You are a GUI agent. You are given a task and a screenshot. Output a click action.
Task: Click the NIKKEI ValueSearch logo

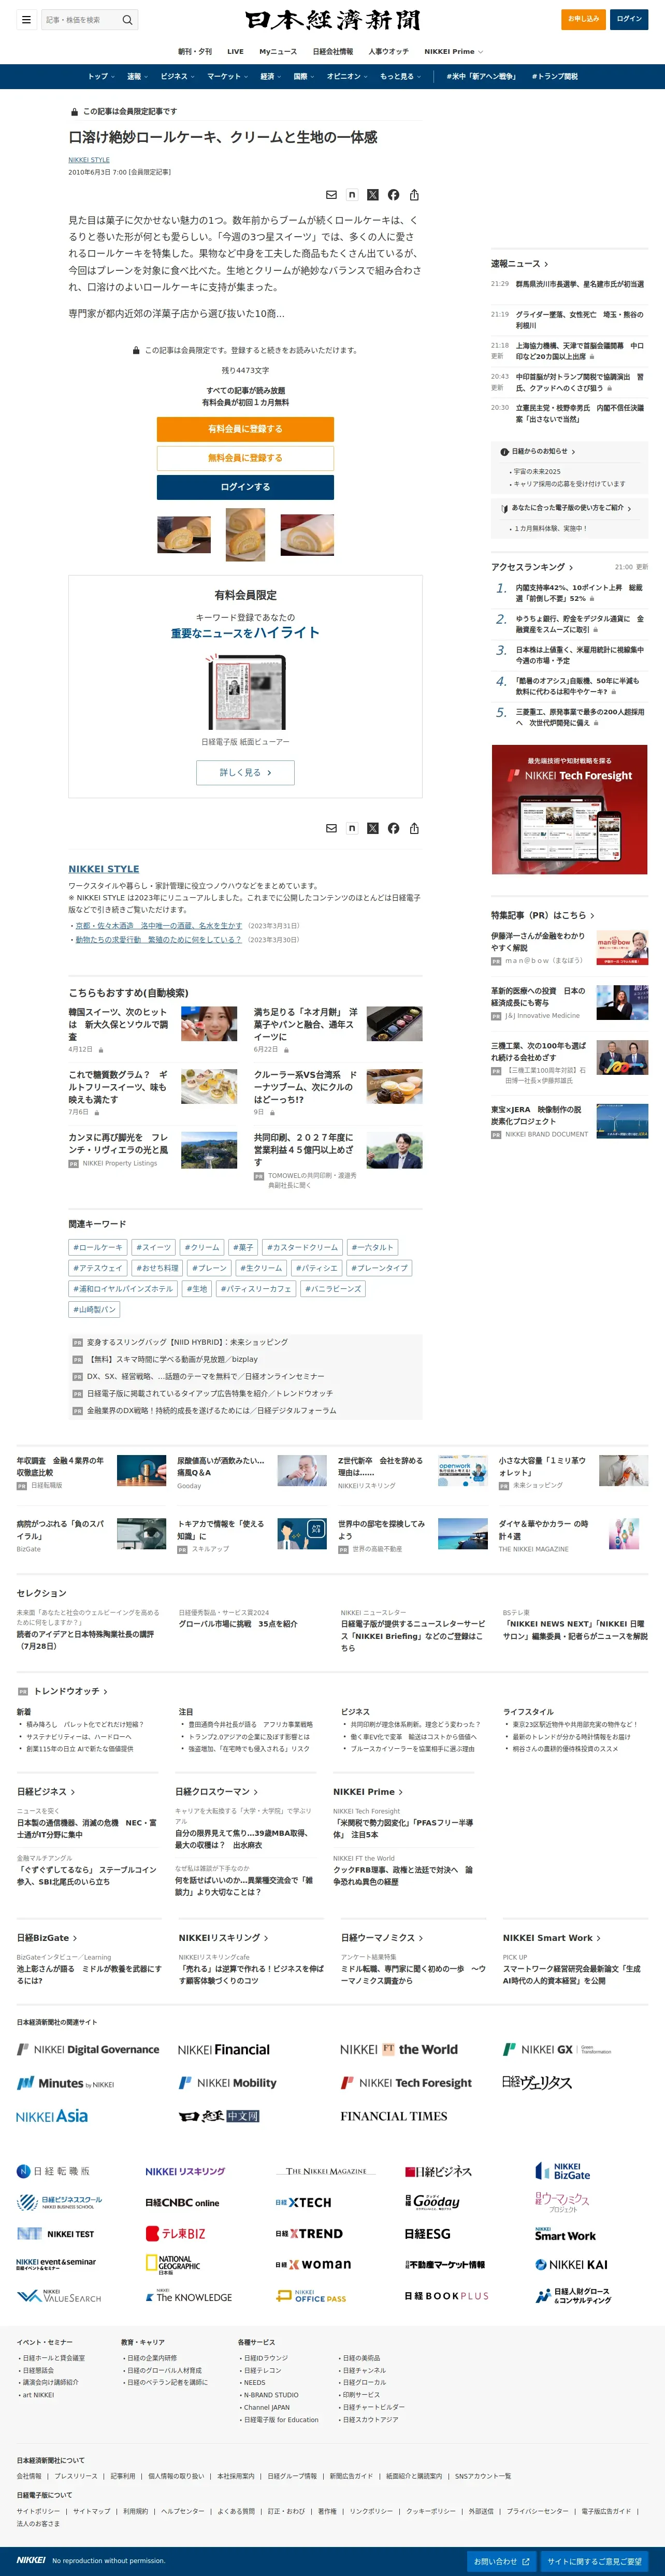click(x=59, y=2296)
